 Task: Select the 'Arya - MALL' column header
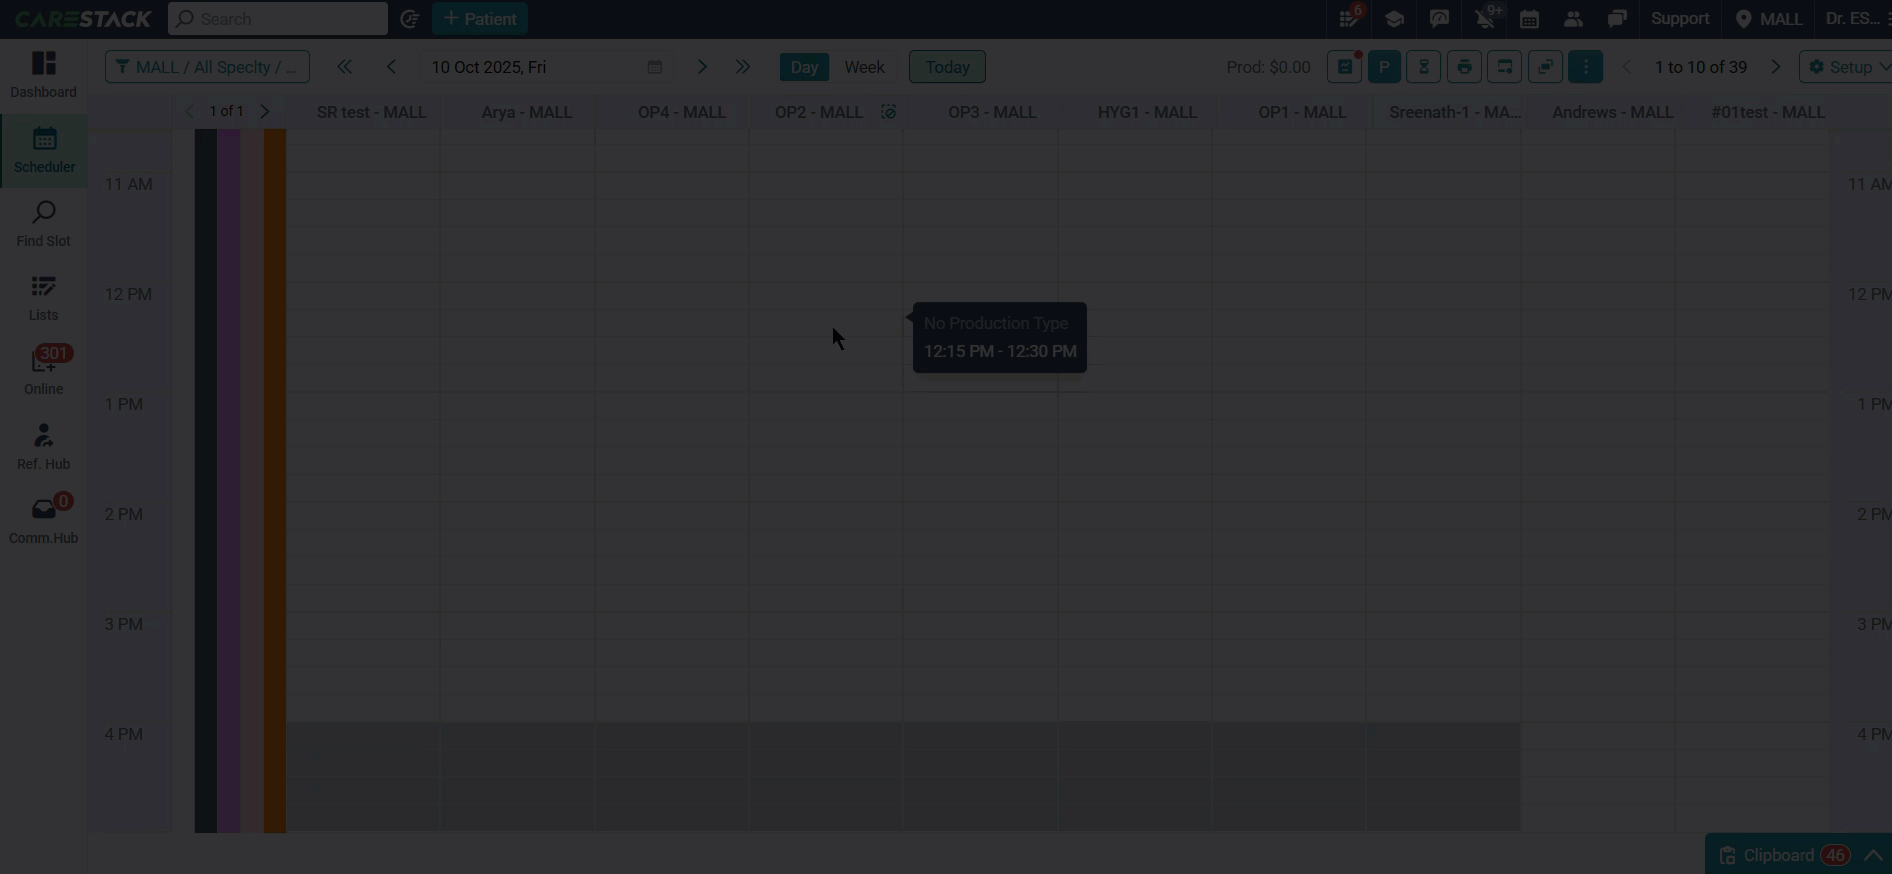[x=527, y=112]
